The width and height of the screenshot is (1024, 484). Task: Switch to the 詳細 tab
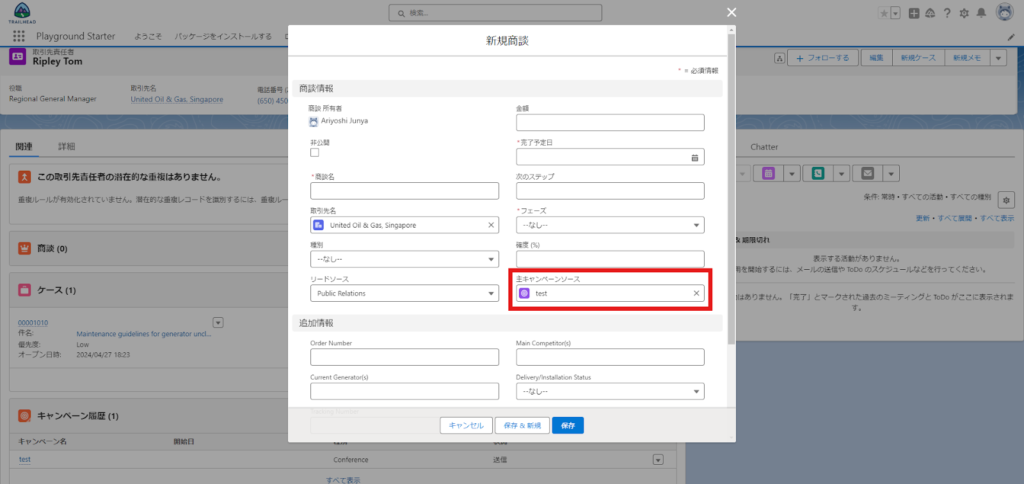click(x=66, y=146)
